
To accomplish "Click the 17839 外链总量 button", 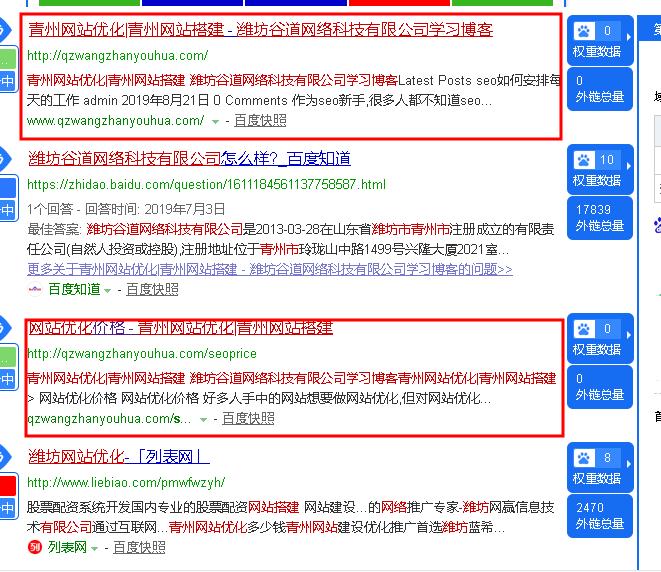I will pyautogui.click(x=600, y=218).
